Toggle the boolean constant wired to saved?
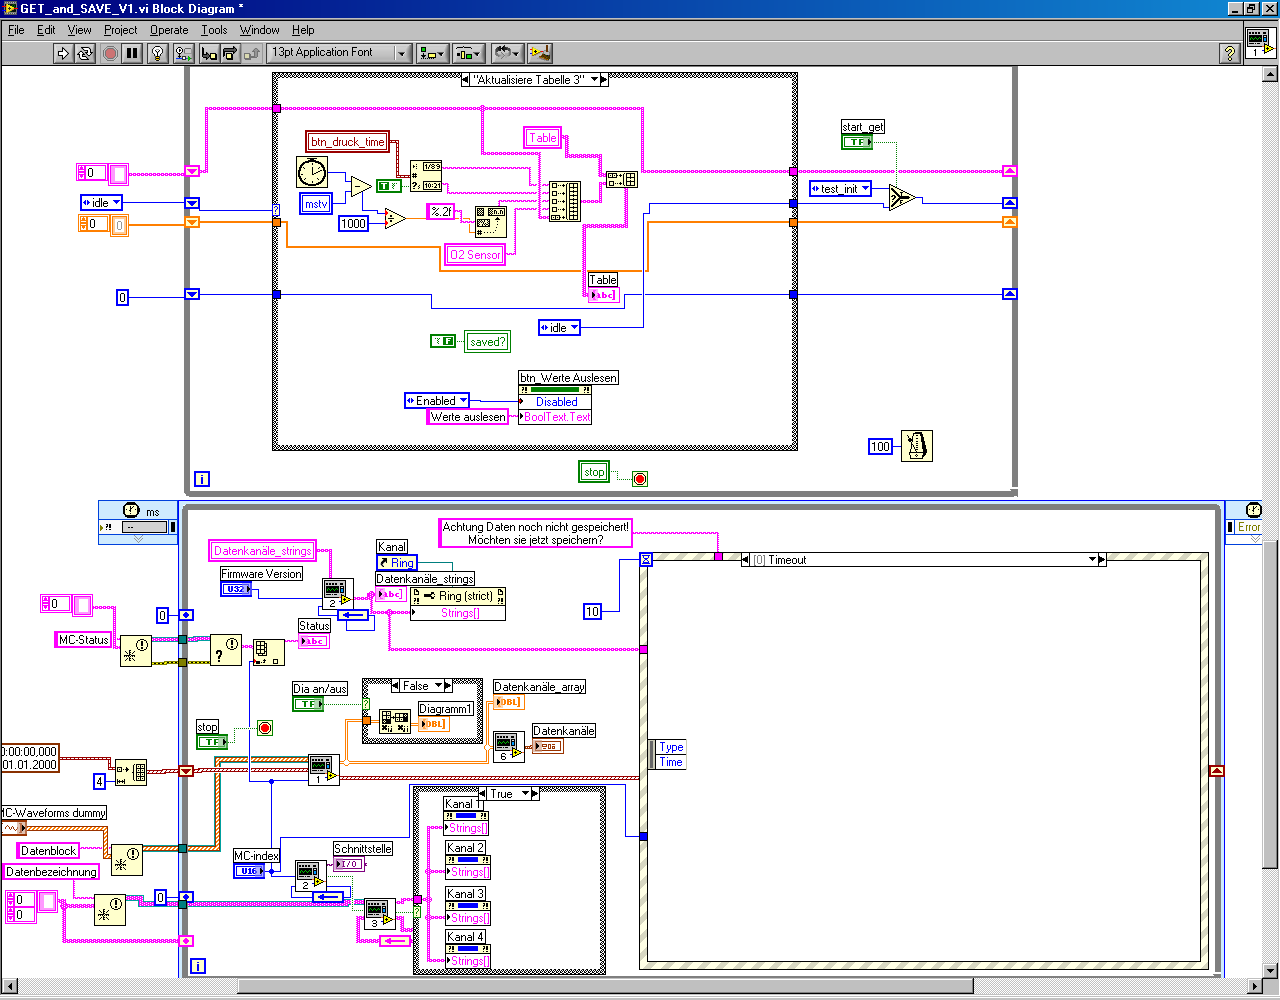Image resolution: width=1280 pixels, height=1000 pixels. coord(443,341)
